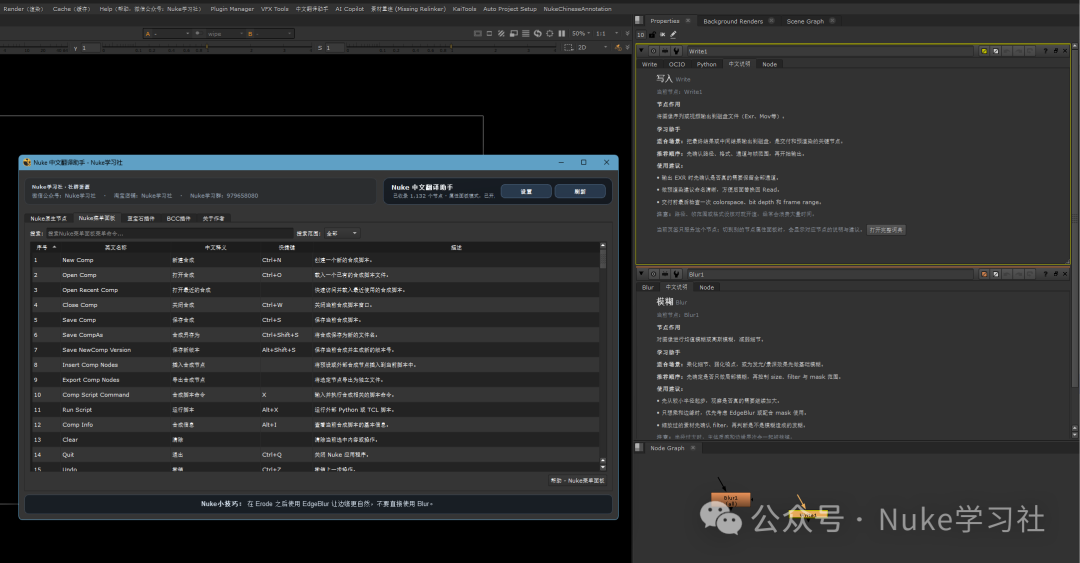Open the BCC plugins tab in translator
1080x563 pixels.
pos(178,218)
